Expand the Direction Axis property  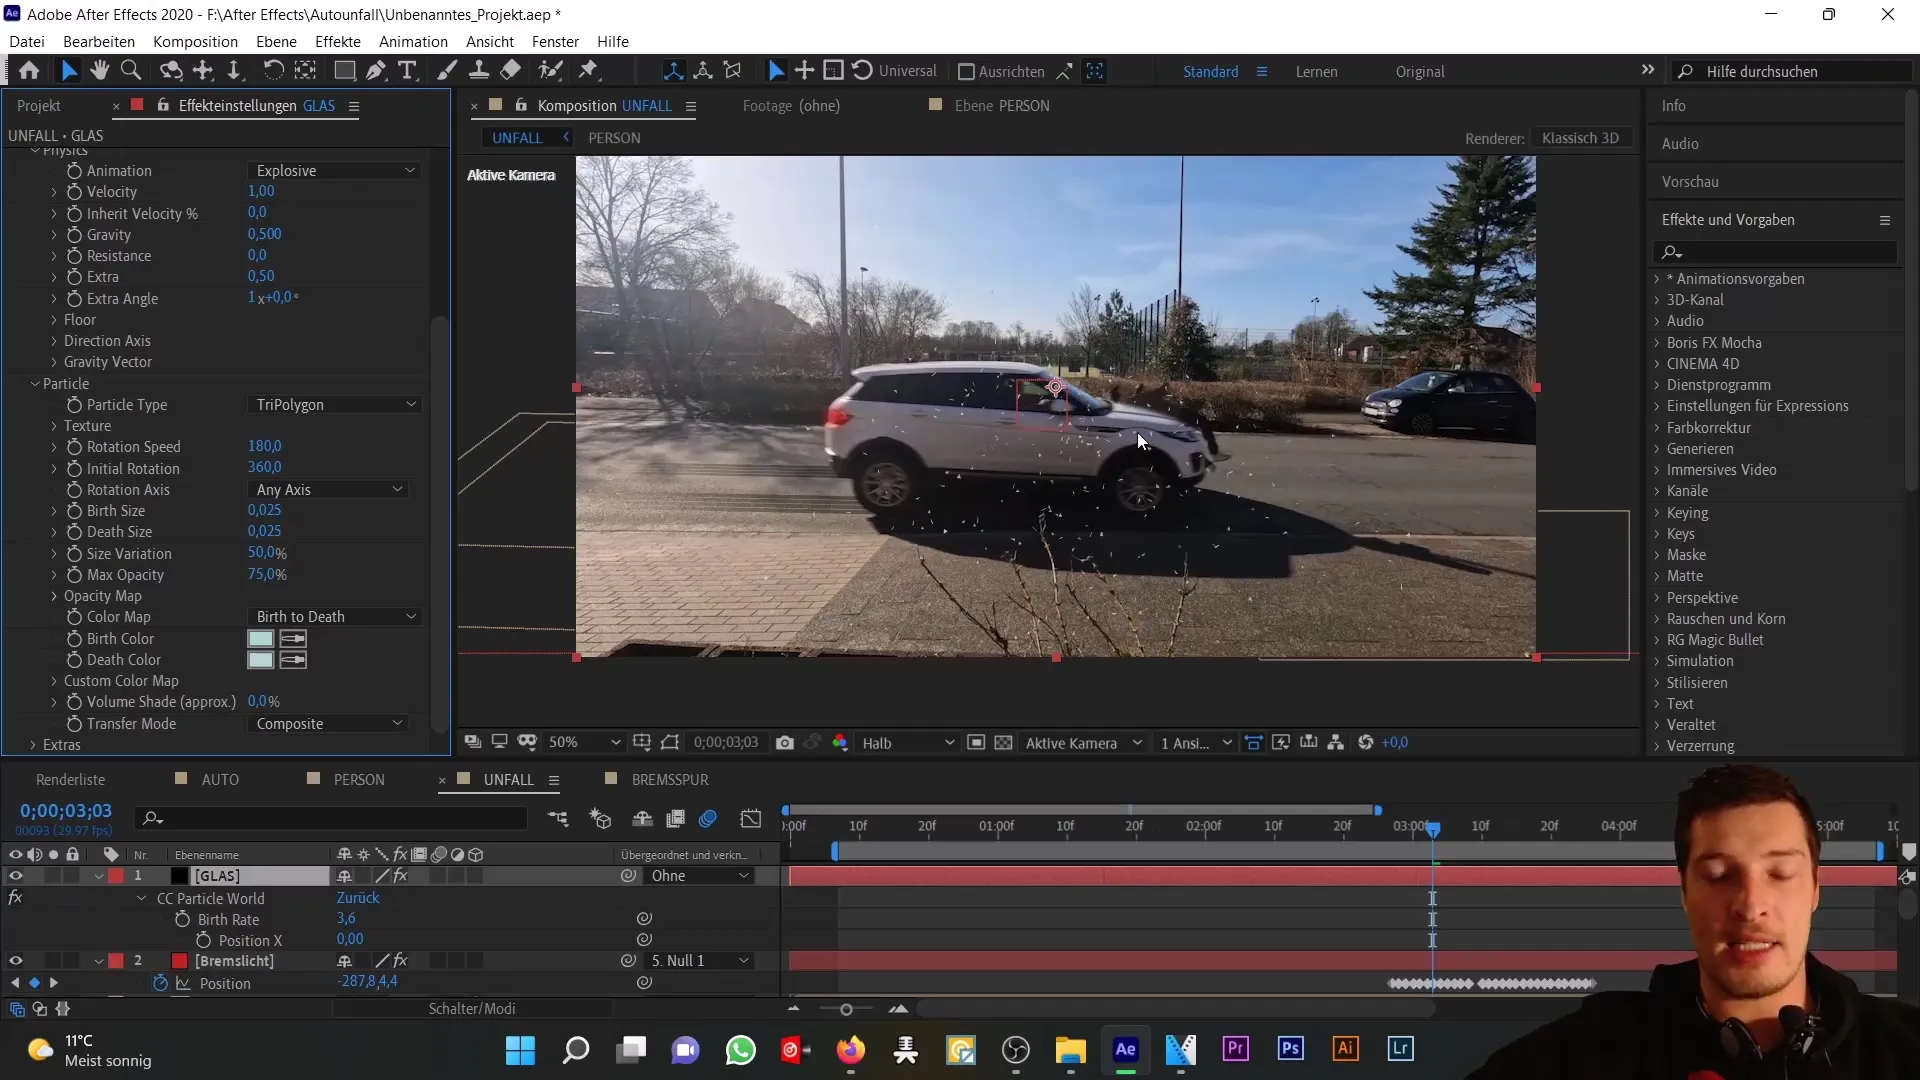[x=54, y=340]
